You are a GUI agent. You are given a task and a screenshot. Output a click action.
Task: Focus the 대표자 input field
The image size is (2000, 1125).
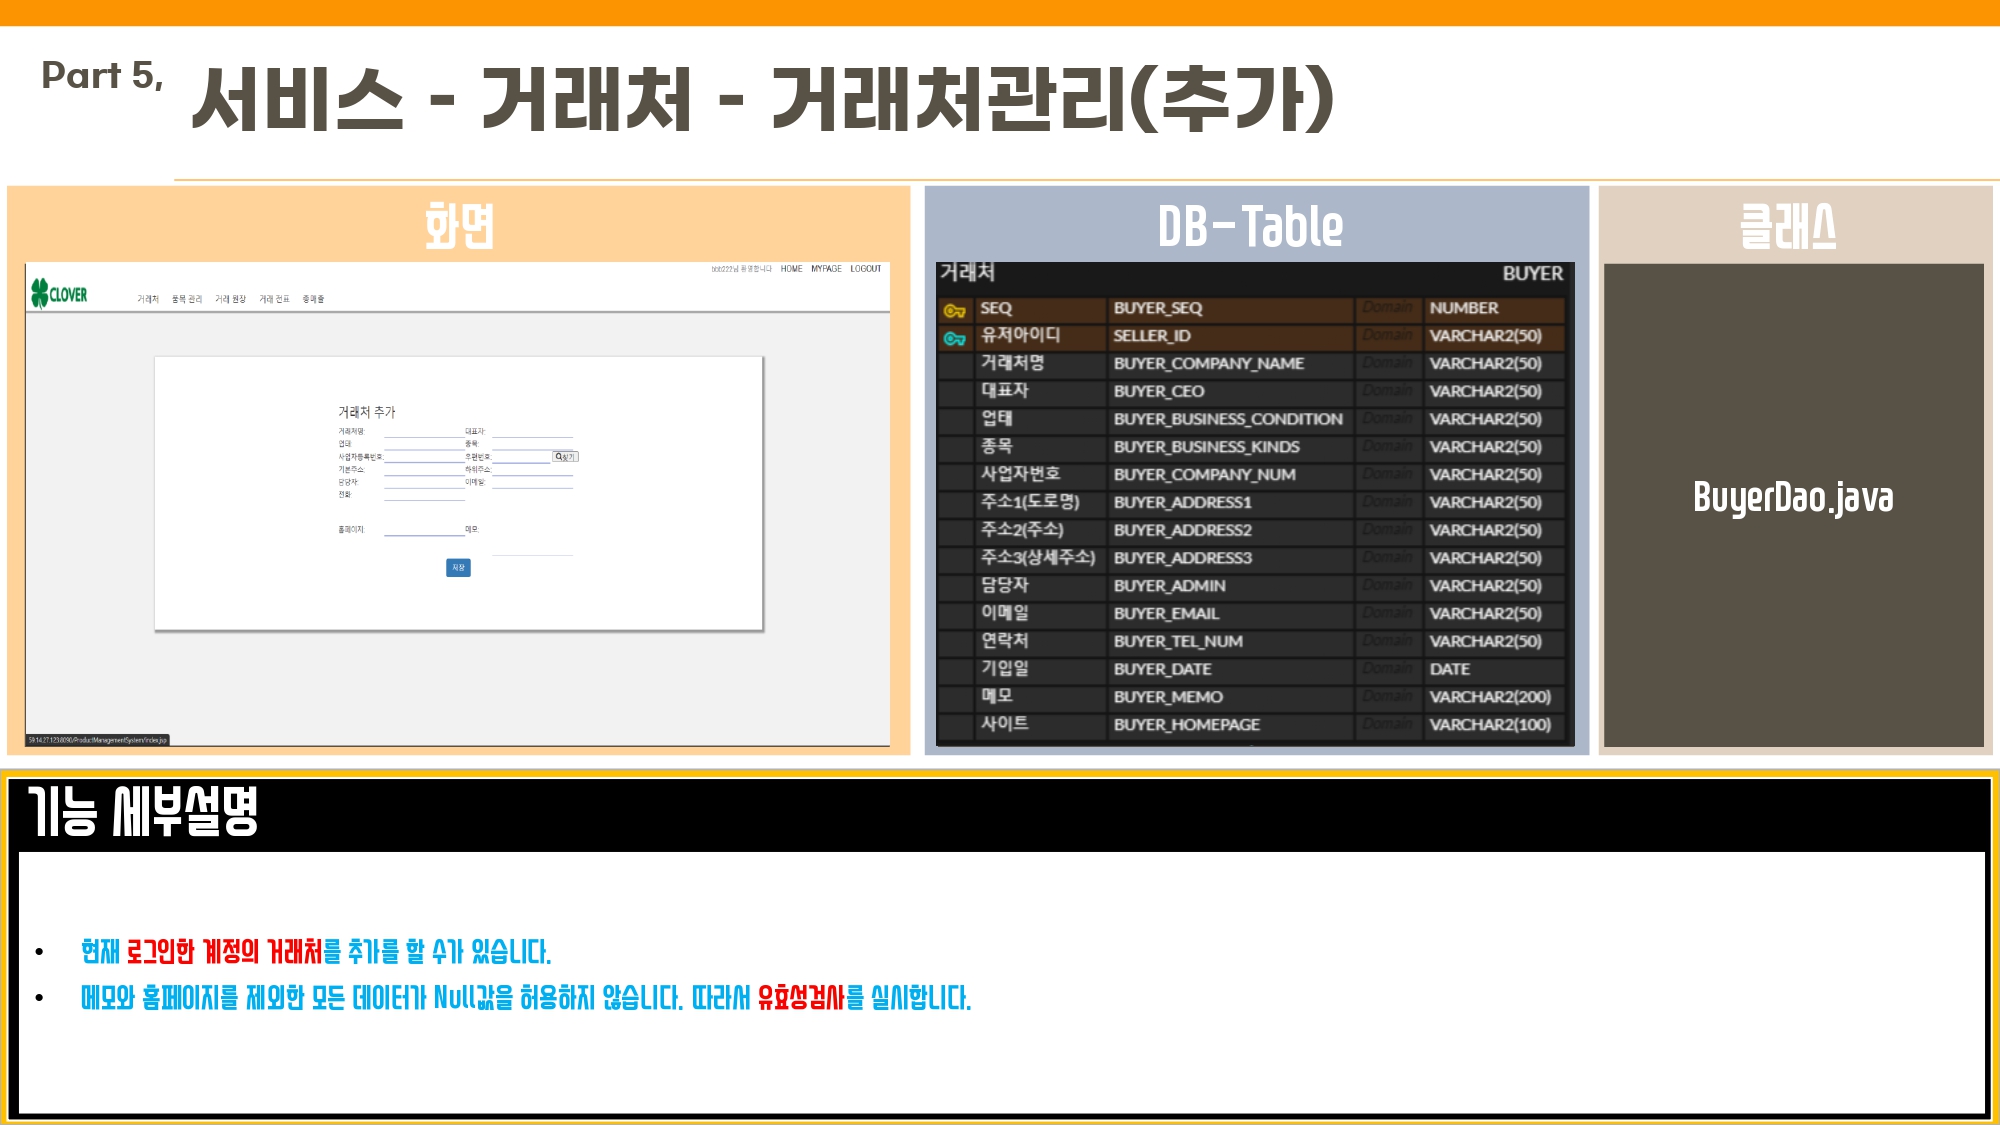click(531, 433)
